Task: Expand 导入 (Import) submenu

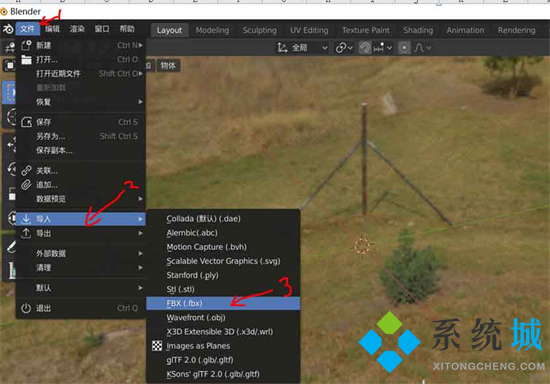Action: [x=81, y=219]
